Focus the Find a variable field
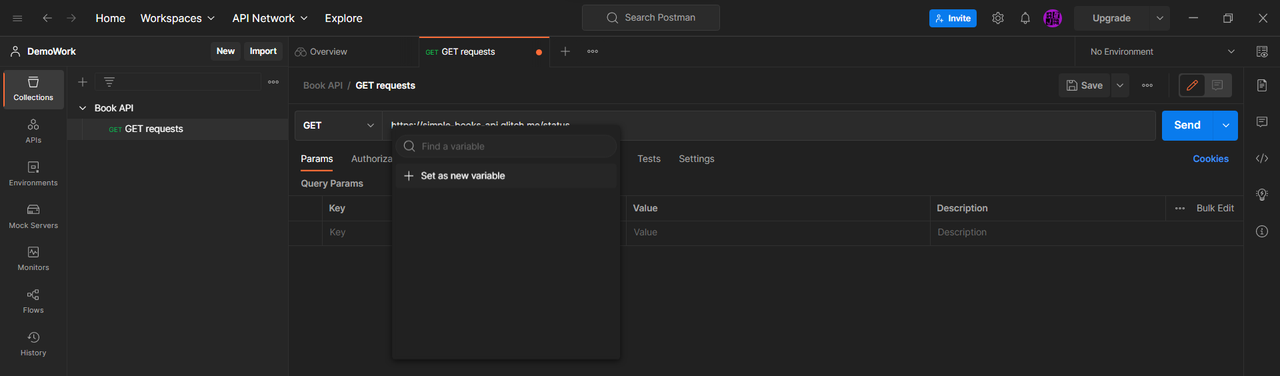1280x376 pixels. point(506,146)
